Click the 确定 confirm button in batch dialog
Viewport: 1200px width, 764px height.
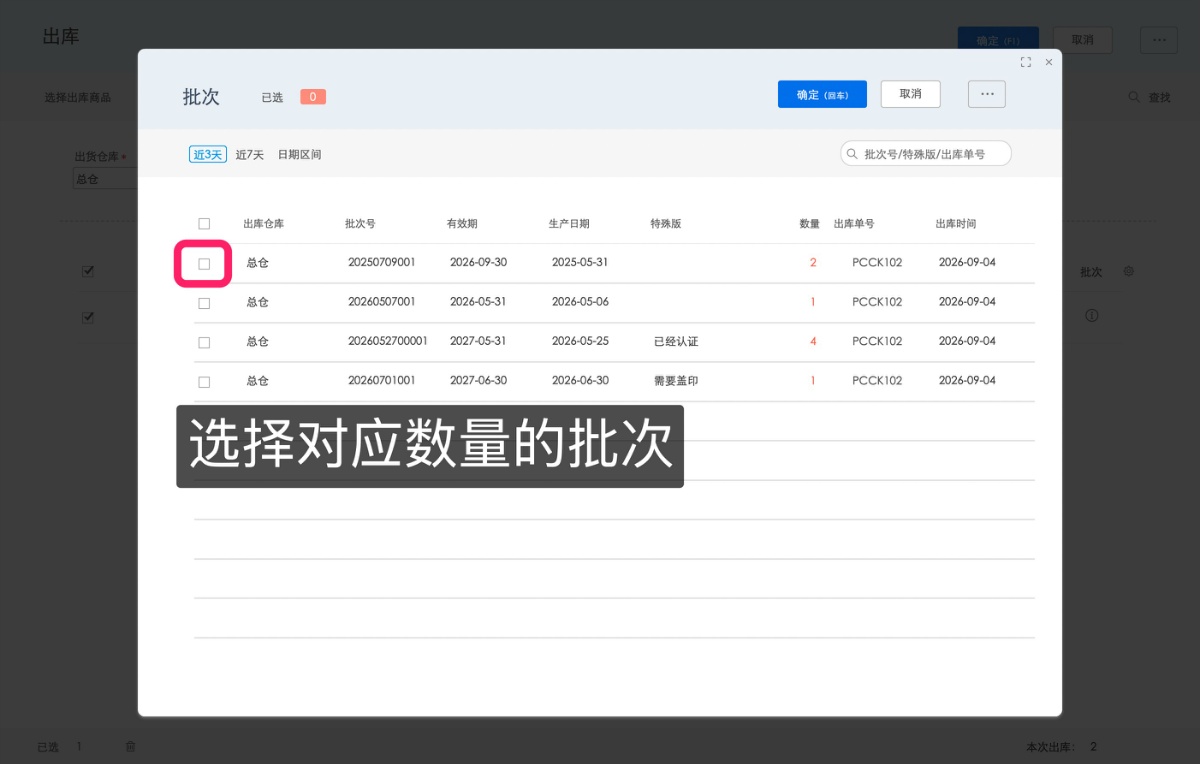822,94
